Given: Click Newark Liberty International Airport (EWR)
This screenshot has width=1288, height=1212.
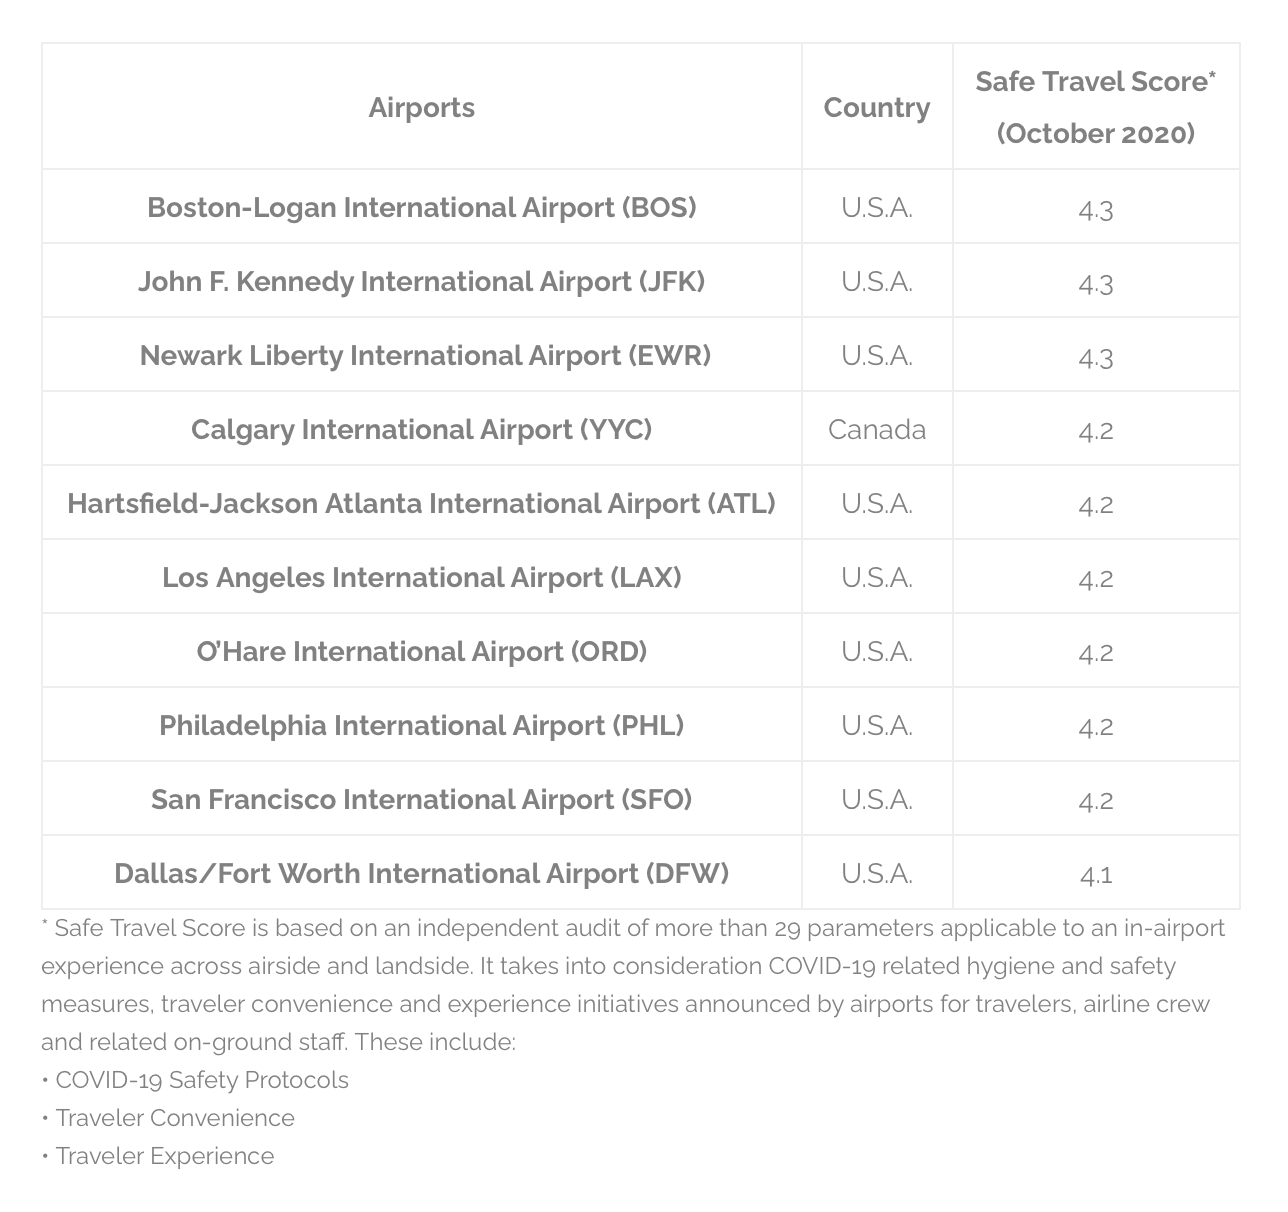Looking at the screenshot, I should click(x=425, y=355).
